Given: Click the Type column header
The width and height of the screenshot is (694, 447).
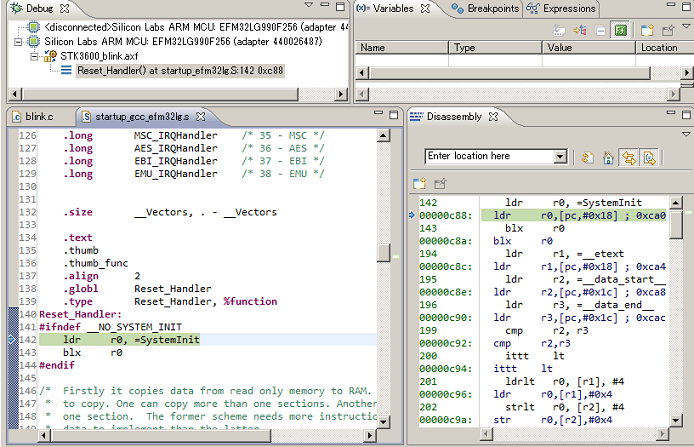Looking at the screenshot, I should pyautogui.click(x=496, y=47).
